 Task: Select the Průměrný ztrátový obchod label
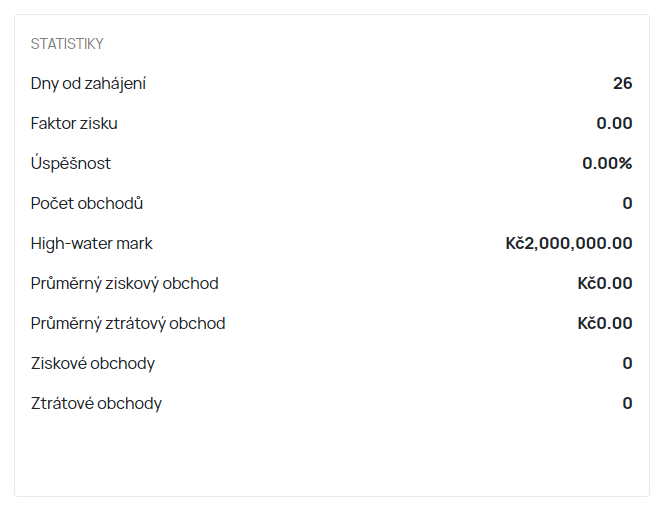point(128,323)
